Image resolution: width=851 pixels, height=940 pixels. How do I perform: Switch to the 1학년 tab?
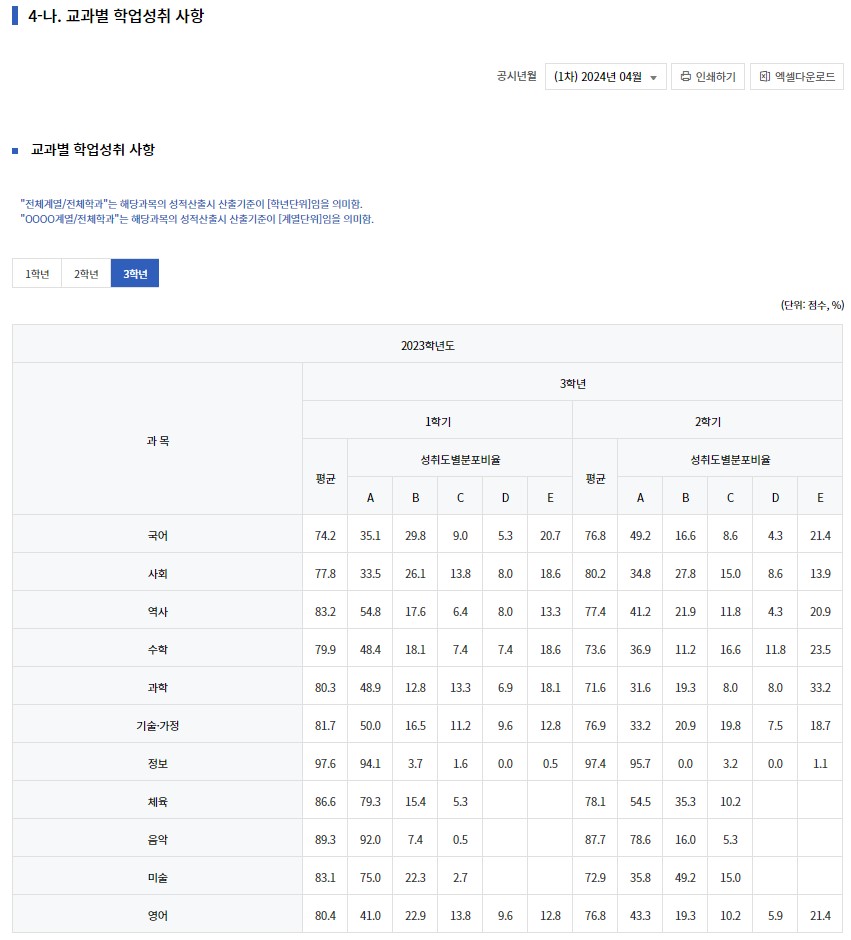36,273
